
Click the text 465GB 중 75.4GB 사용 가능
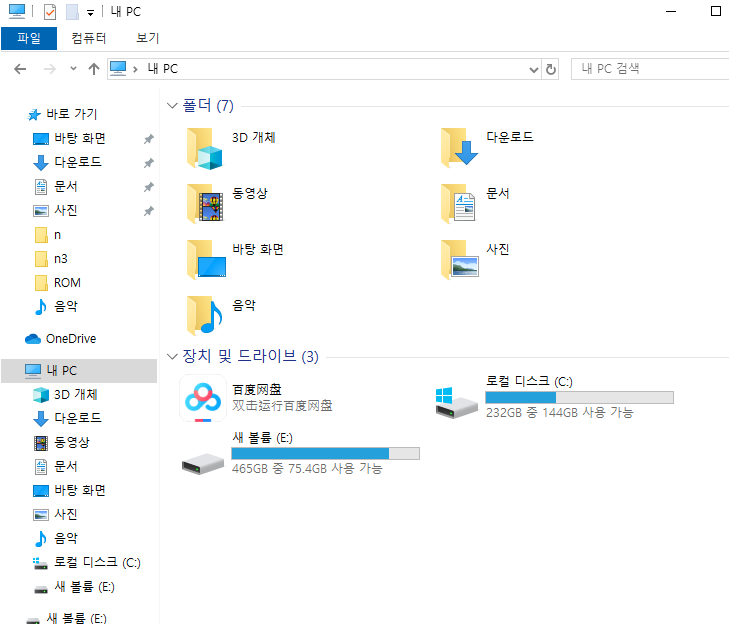point(307,469)
